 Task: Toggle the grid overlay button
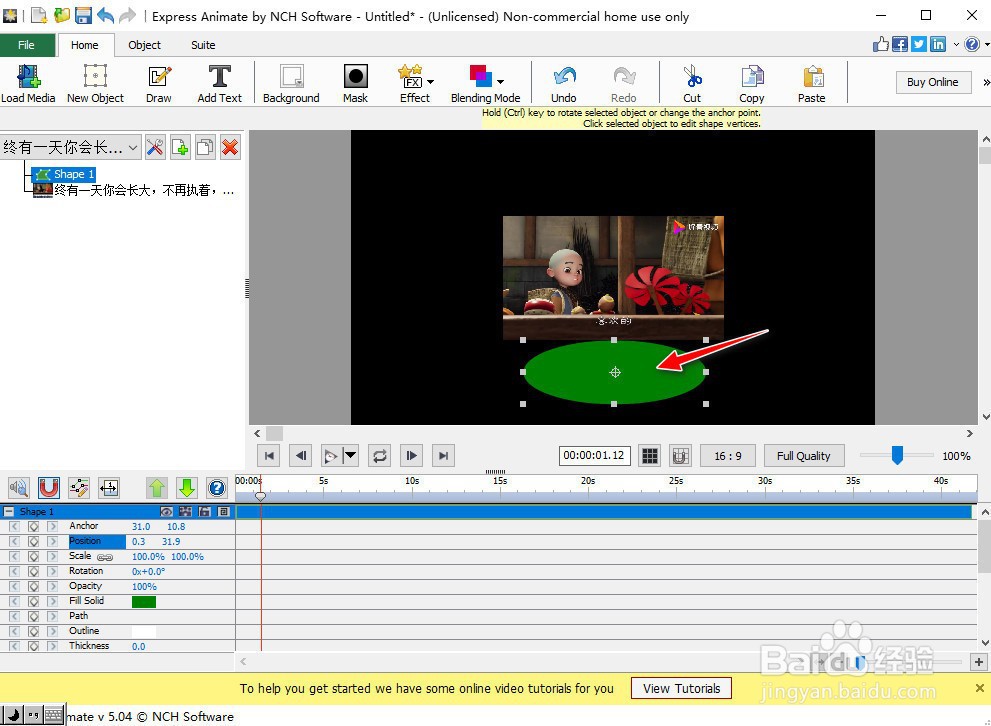point(650,456)
